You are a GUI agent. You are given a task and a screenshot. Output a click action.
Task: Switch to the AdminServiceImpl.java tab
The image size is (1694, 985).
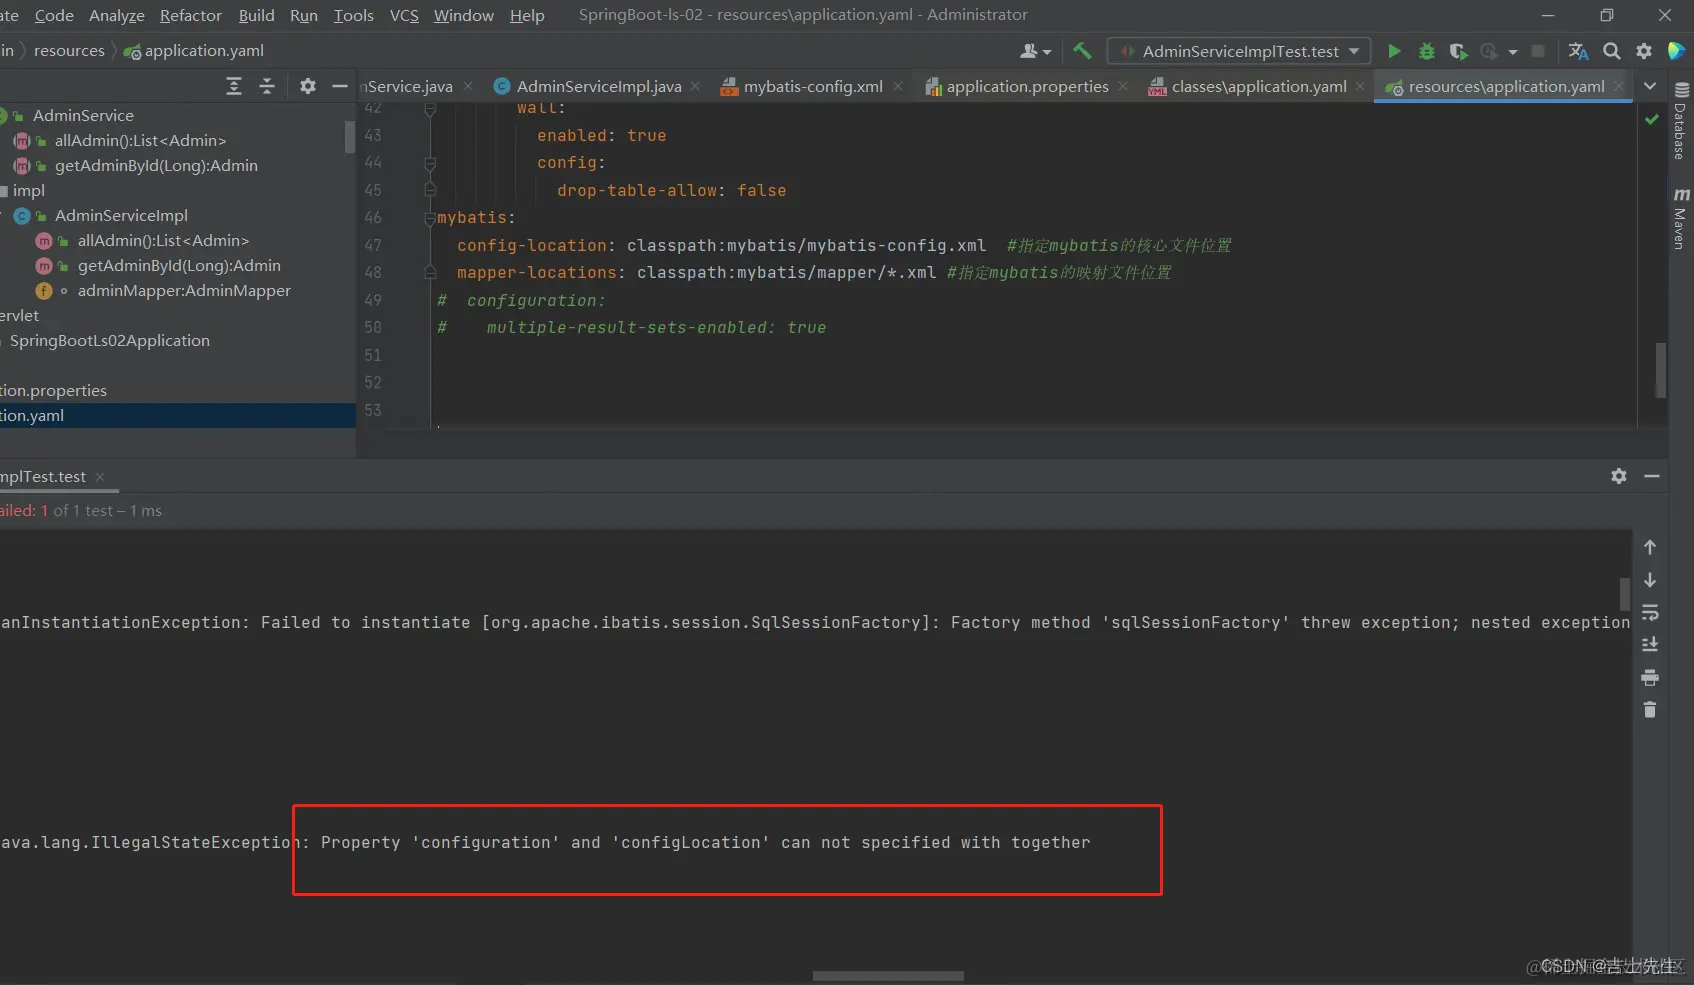click(598, 87)
